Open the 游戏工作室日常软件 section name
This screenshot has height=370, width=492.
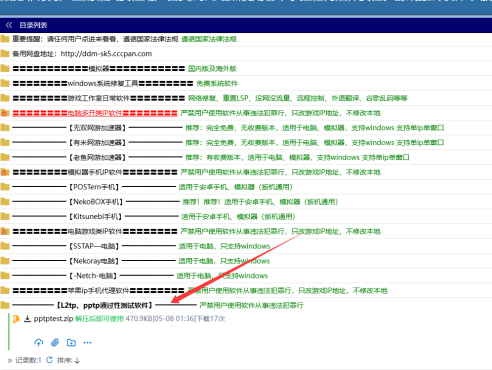pyautogui.click(x=99, y=98)
